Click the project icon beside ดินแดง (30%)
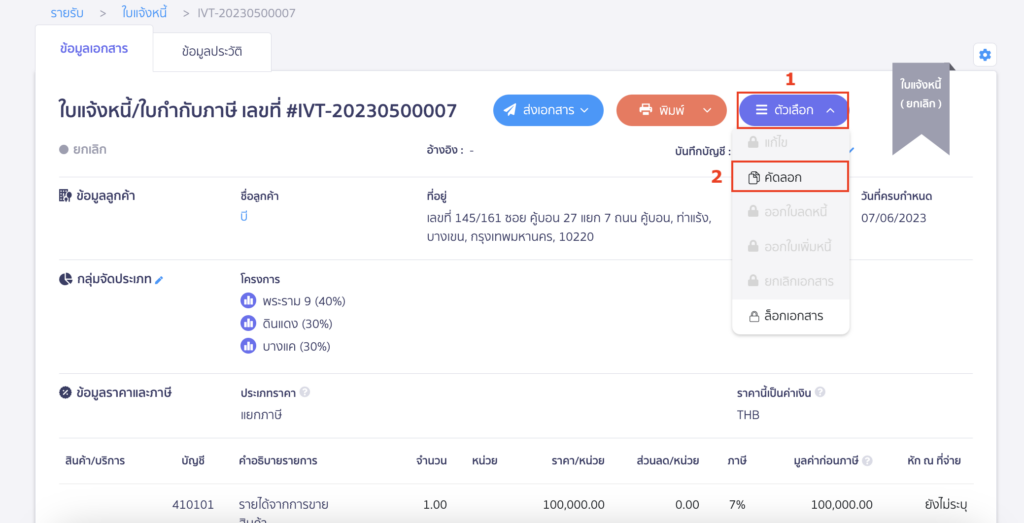 248,323
